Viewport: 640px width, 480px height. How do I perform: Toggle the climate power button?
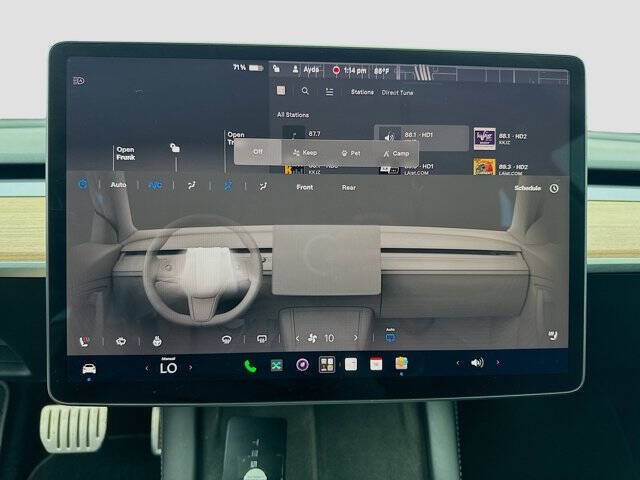[82, 184]
